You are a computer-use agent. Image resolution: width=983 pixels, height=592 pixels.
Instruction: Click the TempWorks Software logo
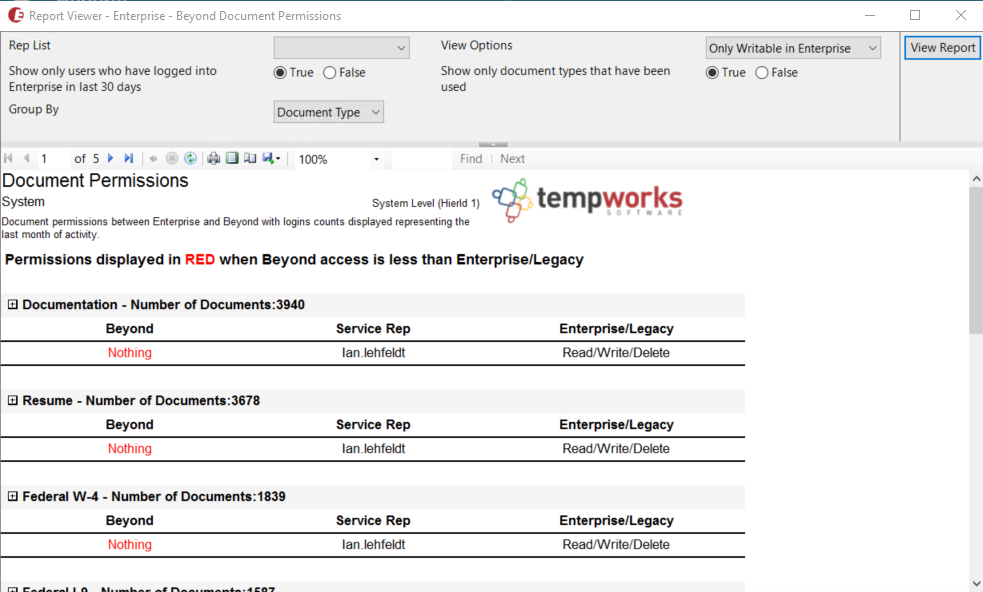(587, 200)
